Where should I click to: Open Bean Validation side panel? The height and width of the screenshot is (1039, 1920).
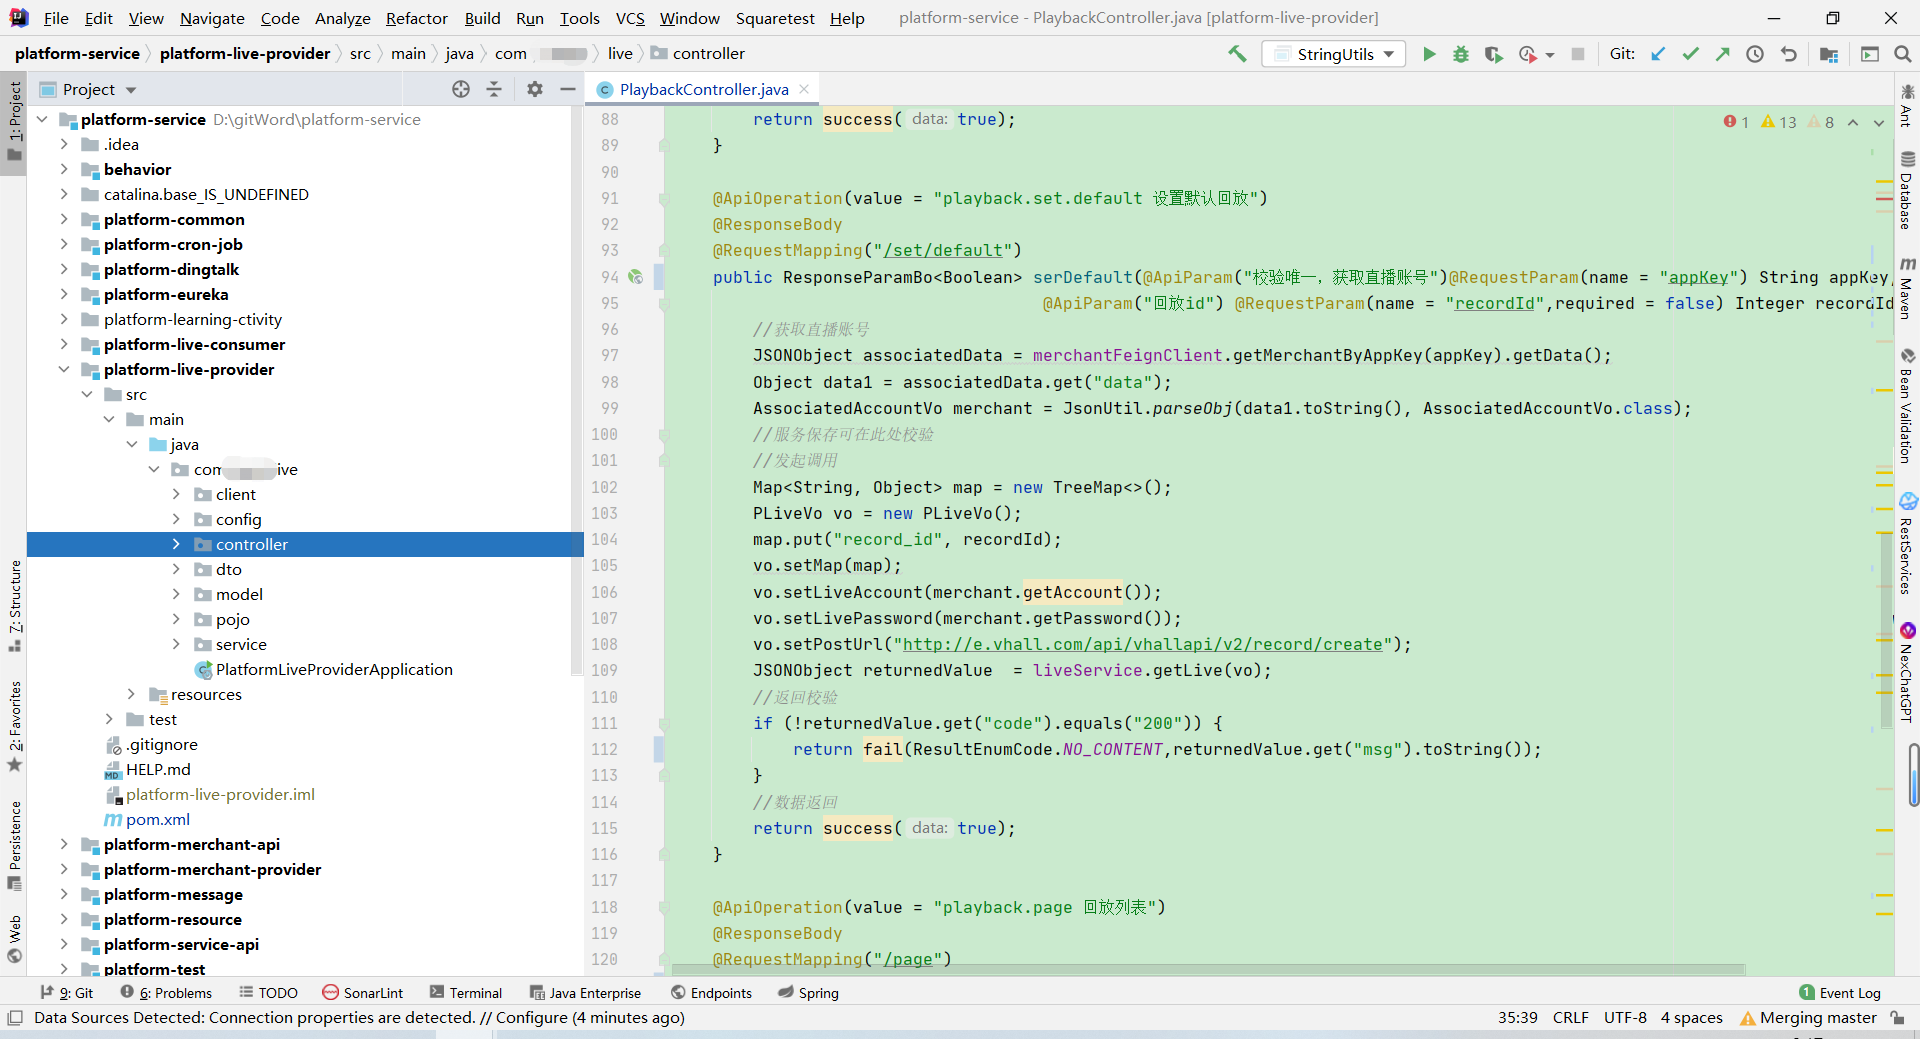pyautogui.click(x=1907, y=406)
